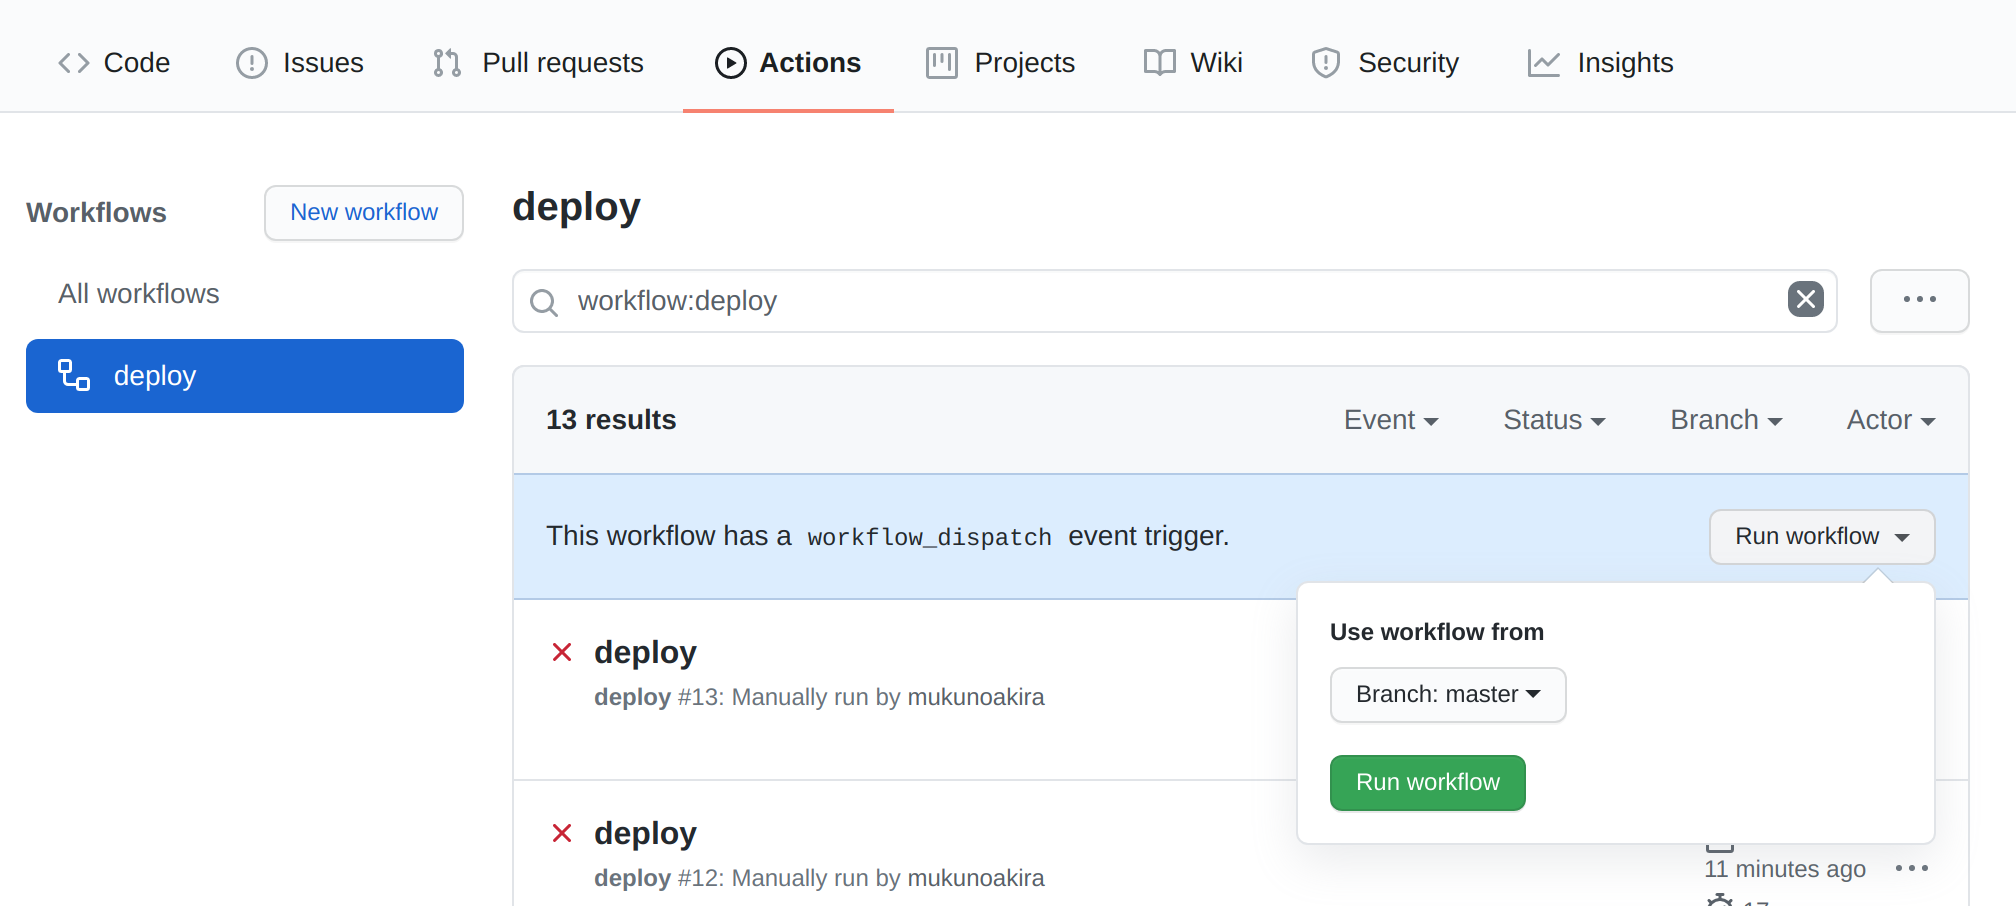The image size is (2016, 906).
Task: Click failed status icon for deploy #12
Action: 562,833
